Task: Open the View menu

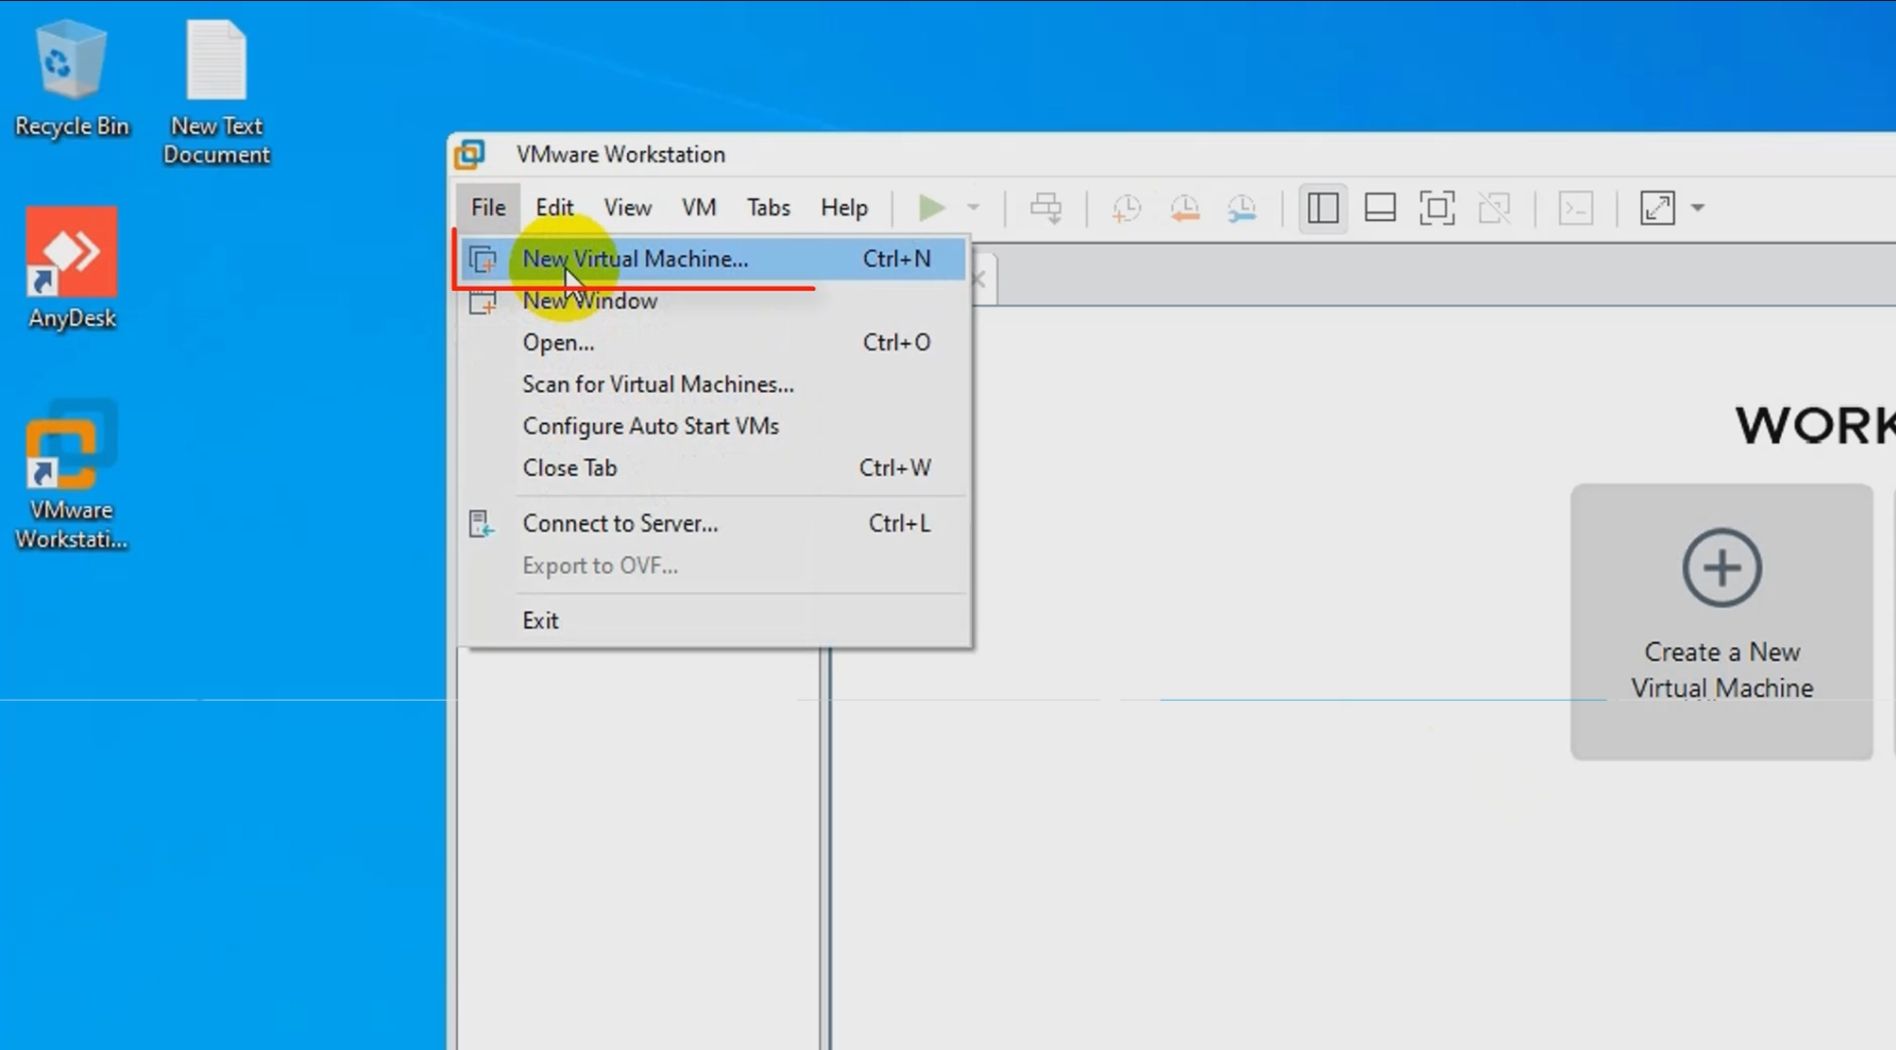Action: click(628, 208)
